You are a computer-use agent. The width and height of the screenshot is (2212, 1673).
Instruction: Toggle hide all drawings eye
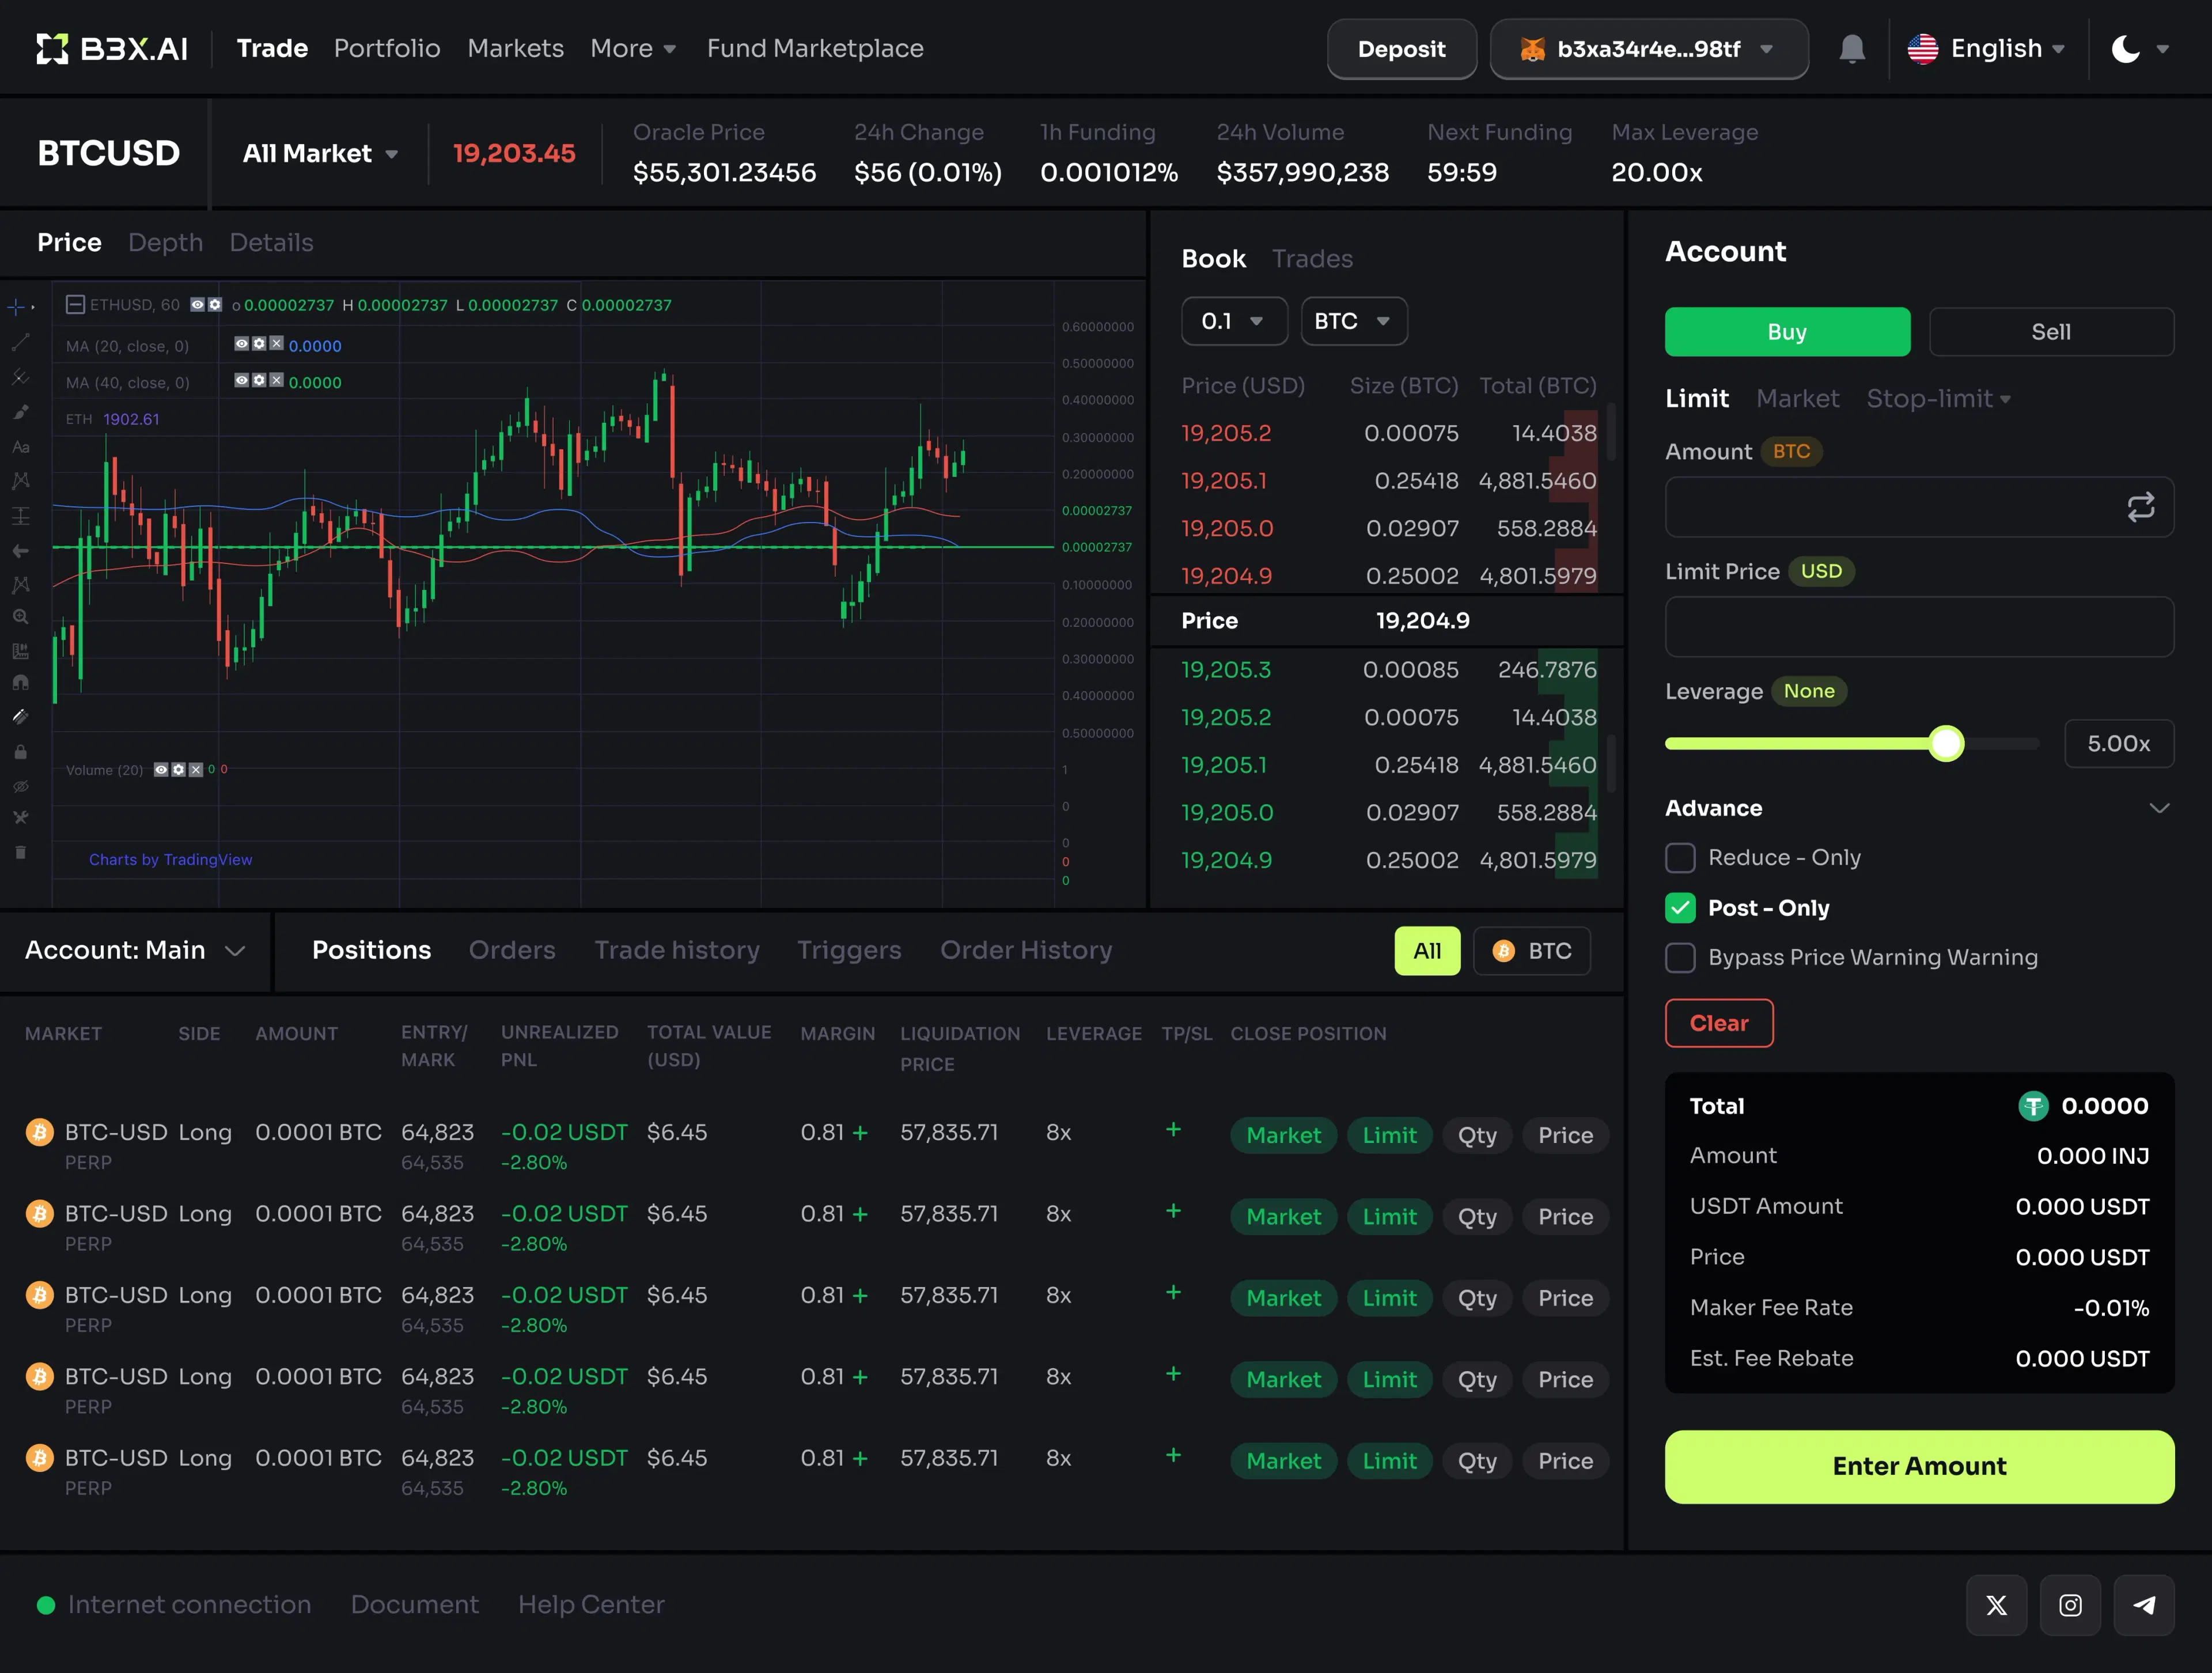(x=20, y=786)
